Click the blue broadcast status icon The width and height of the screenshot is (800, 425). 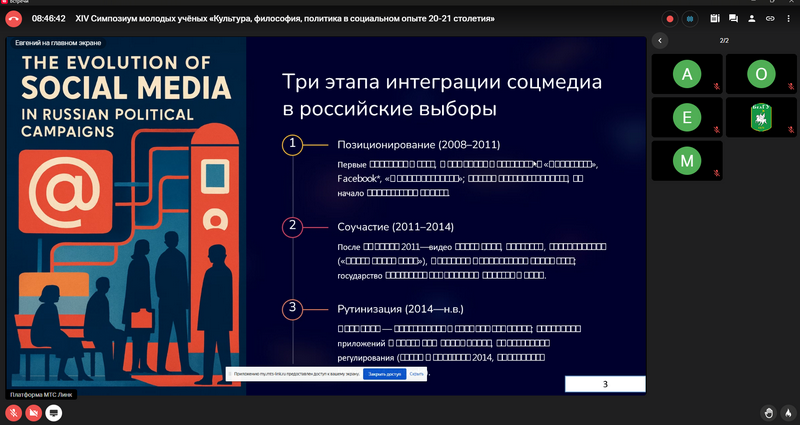tap(692, 18)
